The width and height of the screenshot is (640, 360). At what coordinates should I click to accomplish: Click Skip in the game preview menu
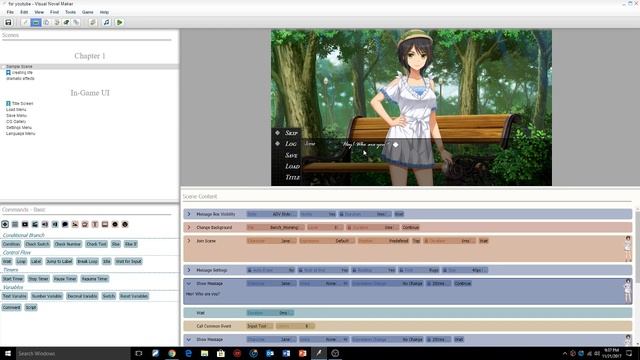[291, 133]
